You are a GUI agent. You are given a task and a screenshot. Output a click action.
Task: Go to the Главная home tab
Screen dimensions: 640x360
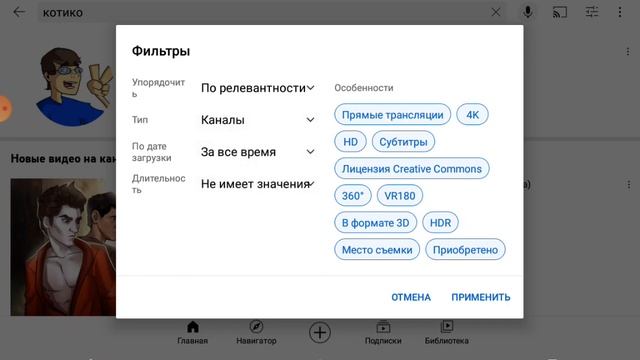193,333
